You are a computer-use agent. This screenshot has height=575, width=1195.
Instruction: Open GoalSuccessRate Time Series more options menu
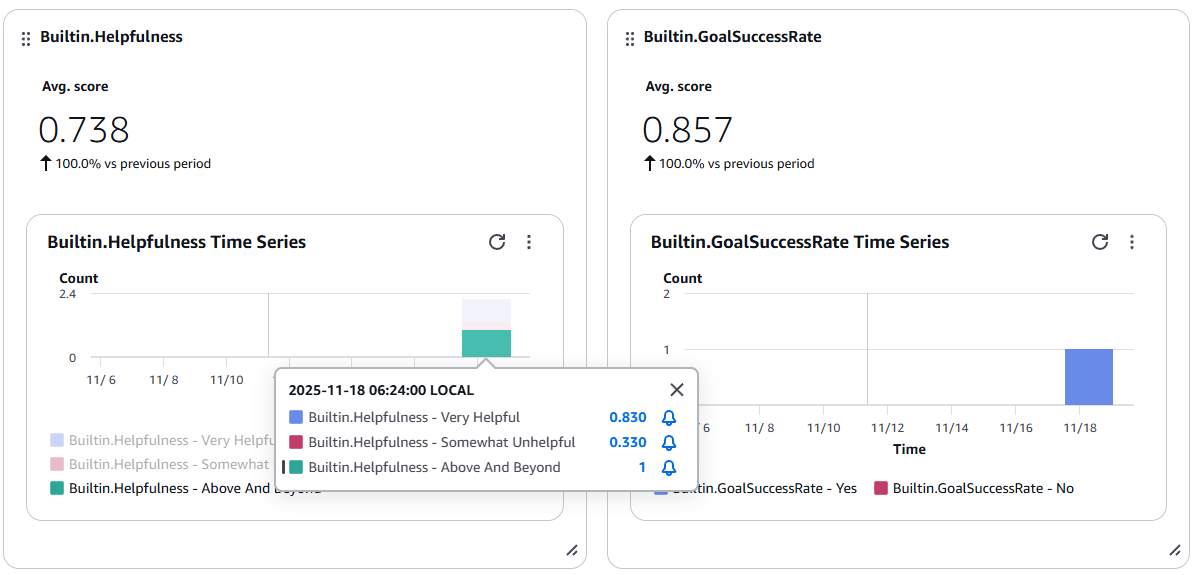[x=1132, y=242]
